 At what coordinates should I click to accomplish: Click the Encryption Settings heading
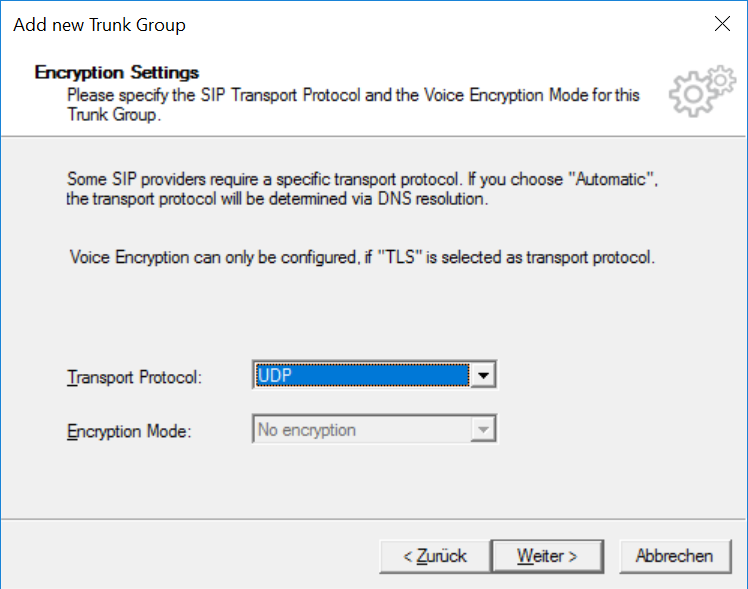pos(117,72)
